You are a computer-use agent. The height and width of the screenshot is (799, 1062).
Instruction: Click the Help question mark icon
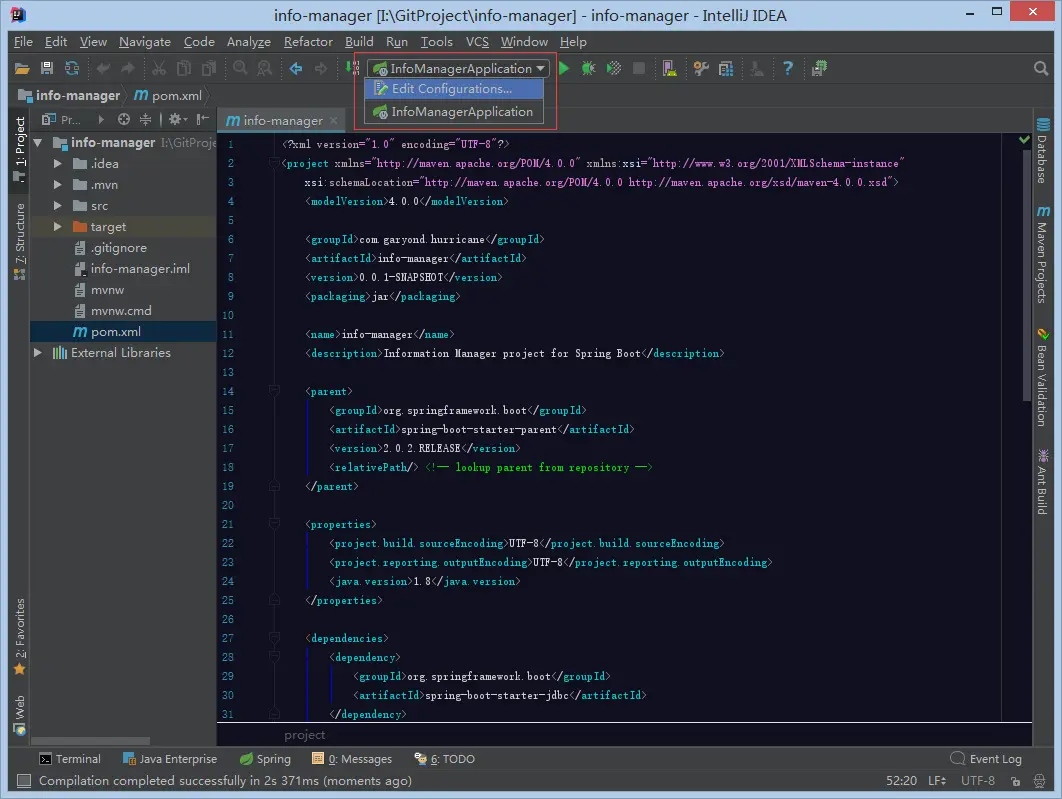788,68
